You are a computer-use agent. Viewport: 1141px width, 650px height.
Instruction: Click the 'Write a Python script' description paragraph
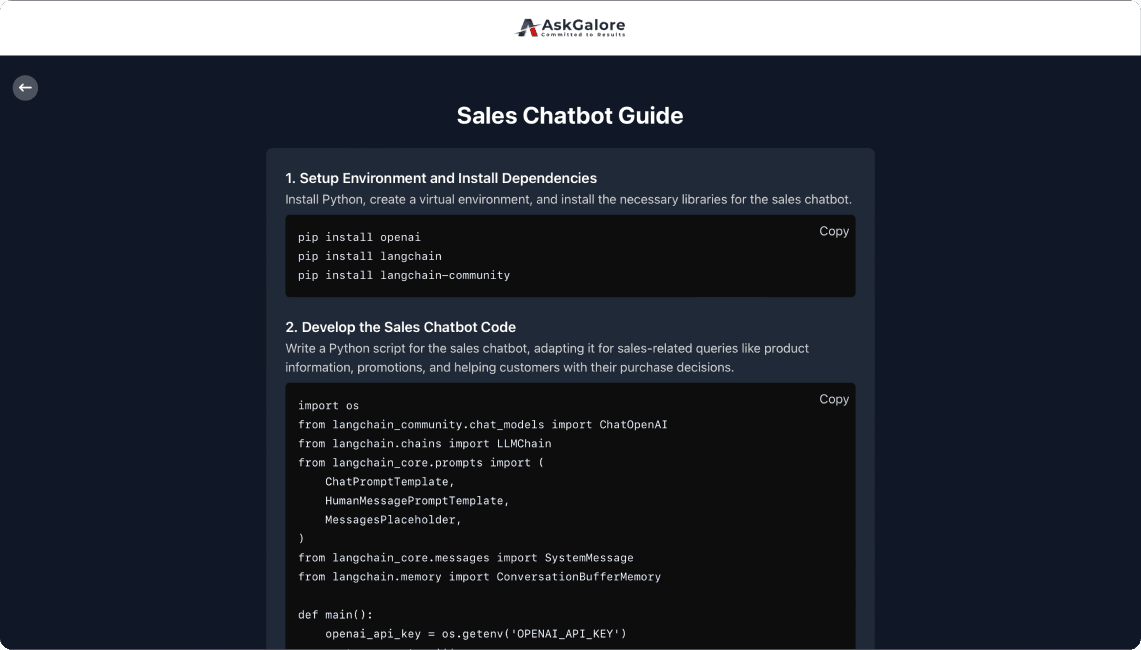click(x=547, y=358)
